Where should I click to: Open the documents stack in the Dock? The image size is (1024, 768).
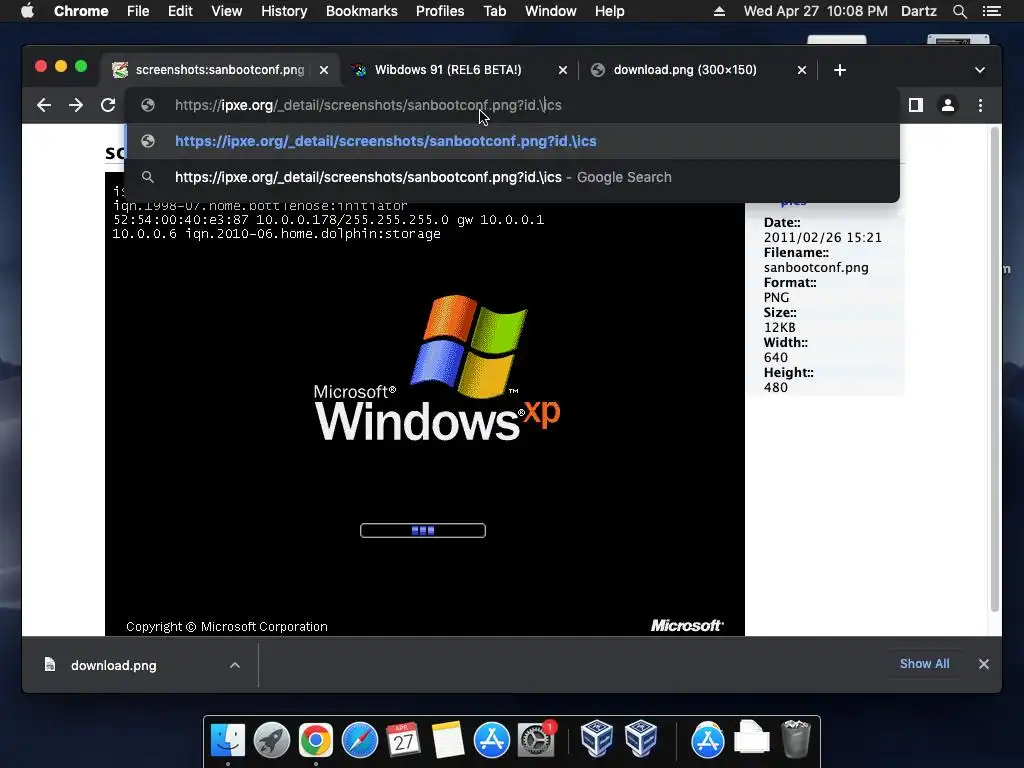coord(752,737)
